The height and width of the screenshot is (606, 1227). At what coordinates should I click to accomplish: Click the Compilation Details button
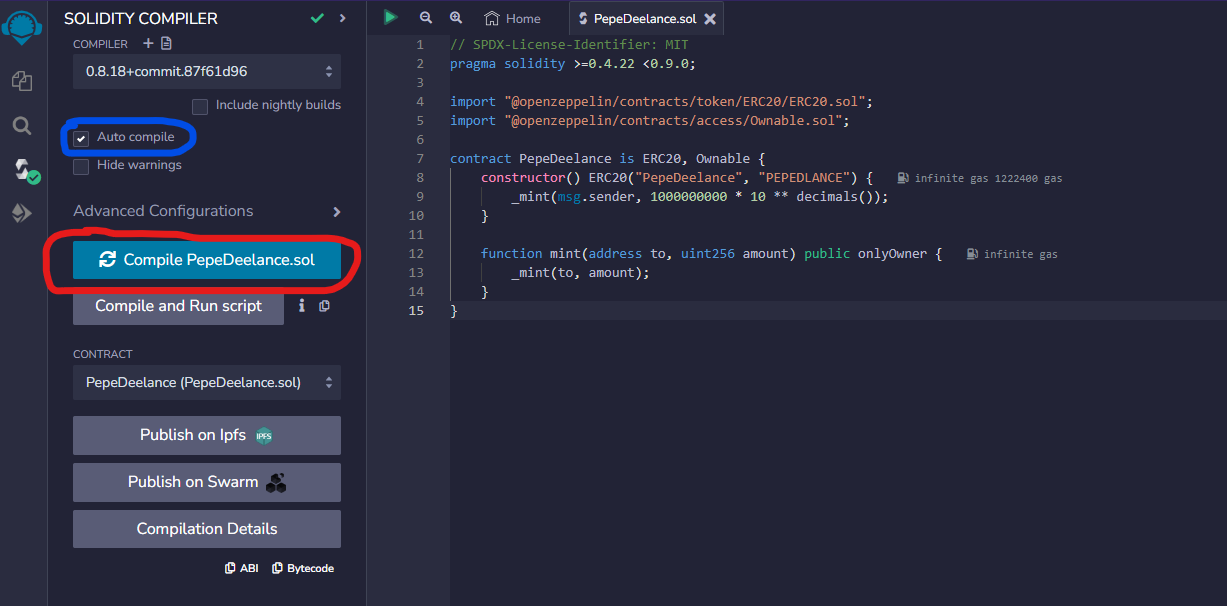click(x=207, y=529)
